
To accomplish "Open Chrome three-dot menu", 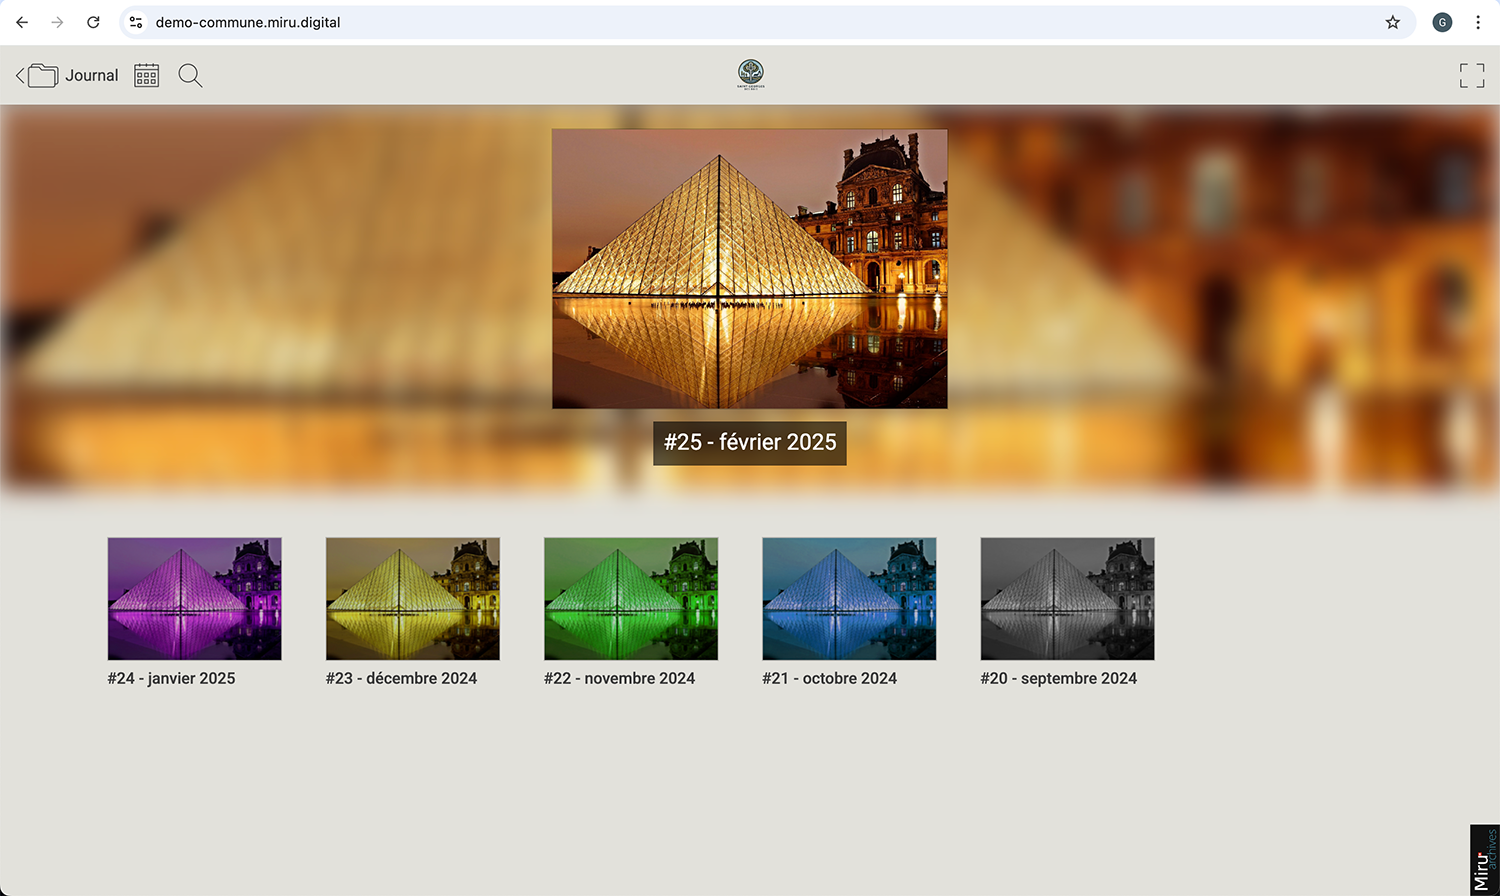I will tap(1477, 22).
